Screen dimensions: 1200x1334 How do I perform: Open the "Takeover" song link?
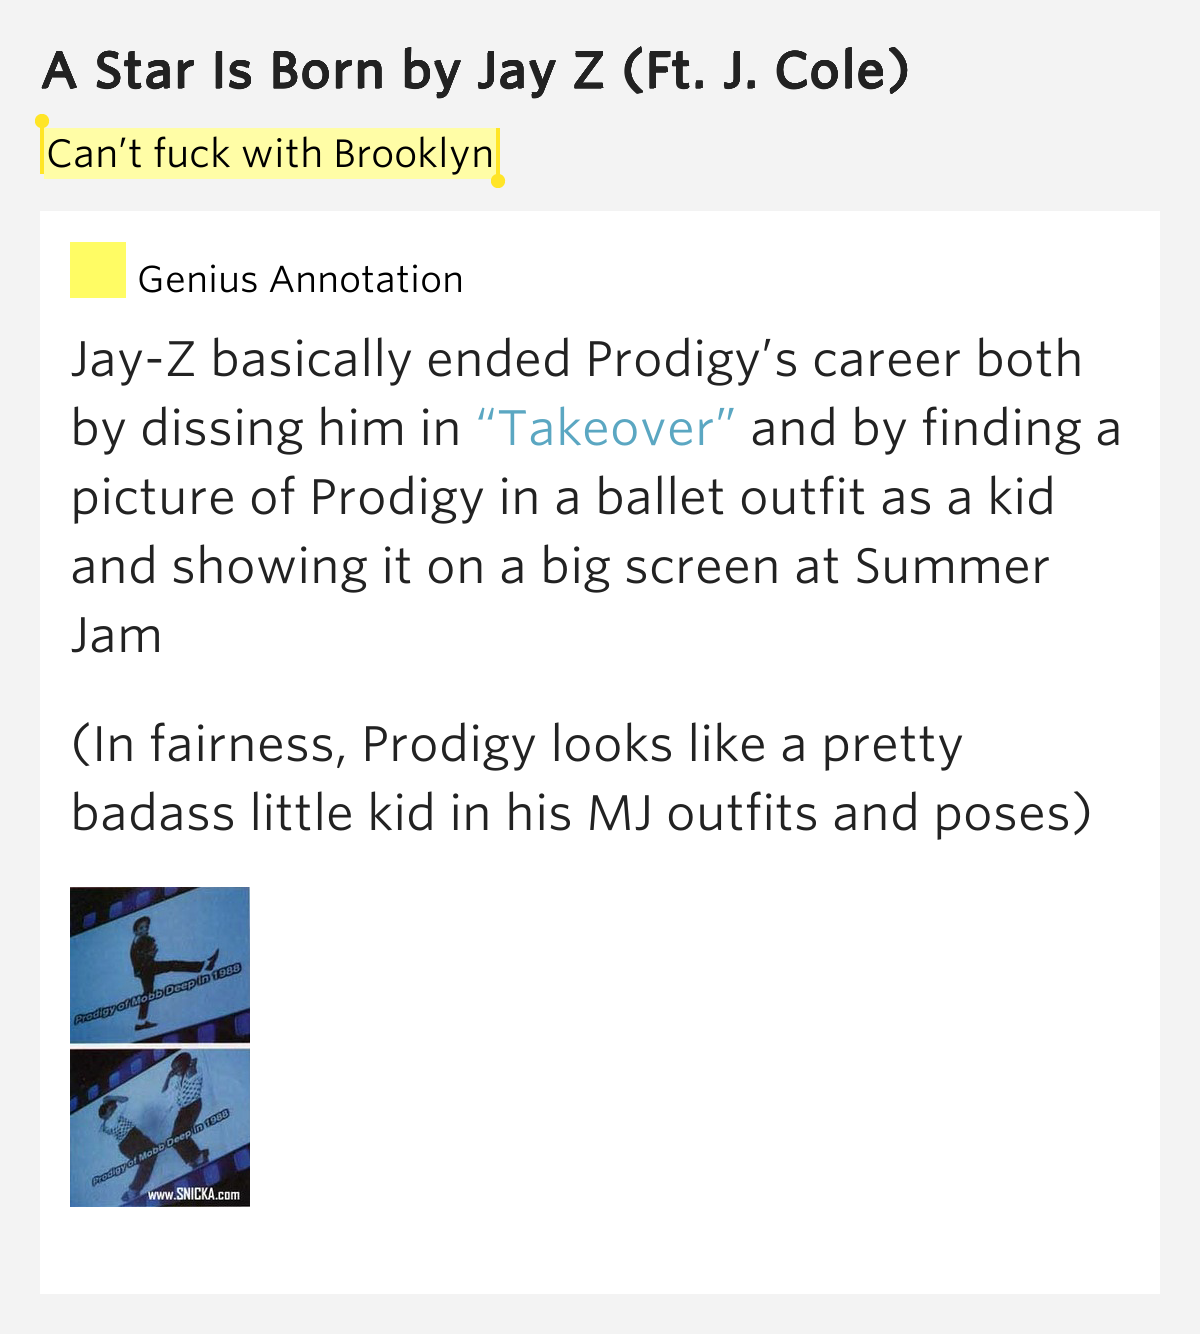coord(607,428)
